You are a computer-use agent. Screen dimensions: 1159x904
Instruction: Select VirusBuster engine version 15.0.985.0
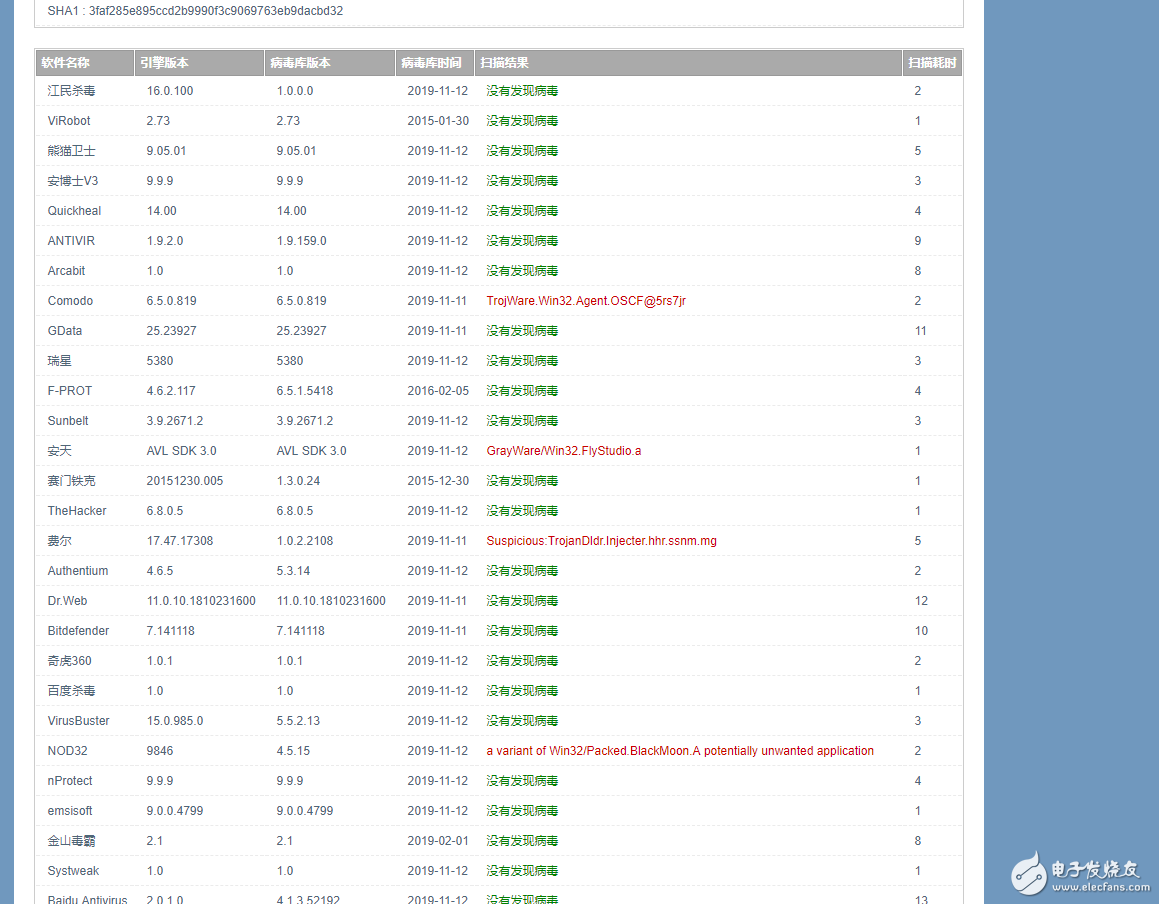[x=175, y=721]
